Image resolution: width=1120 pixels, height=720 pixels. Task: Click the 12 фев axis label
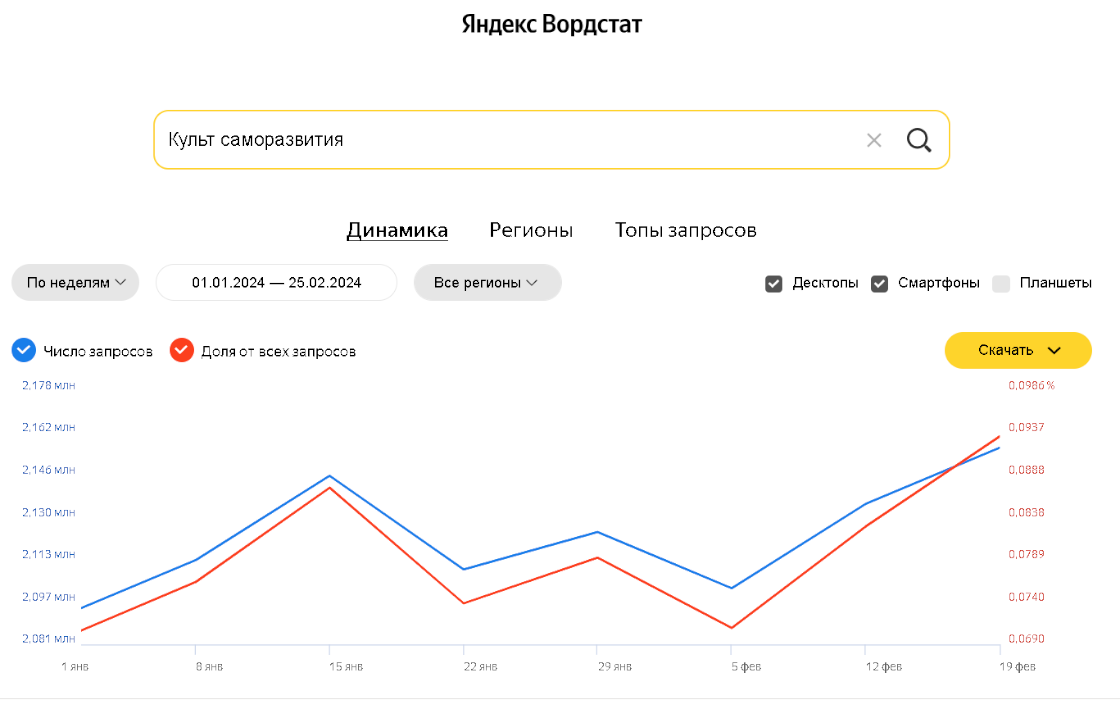pyautogui.click(x=884, y=666)
